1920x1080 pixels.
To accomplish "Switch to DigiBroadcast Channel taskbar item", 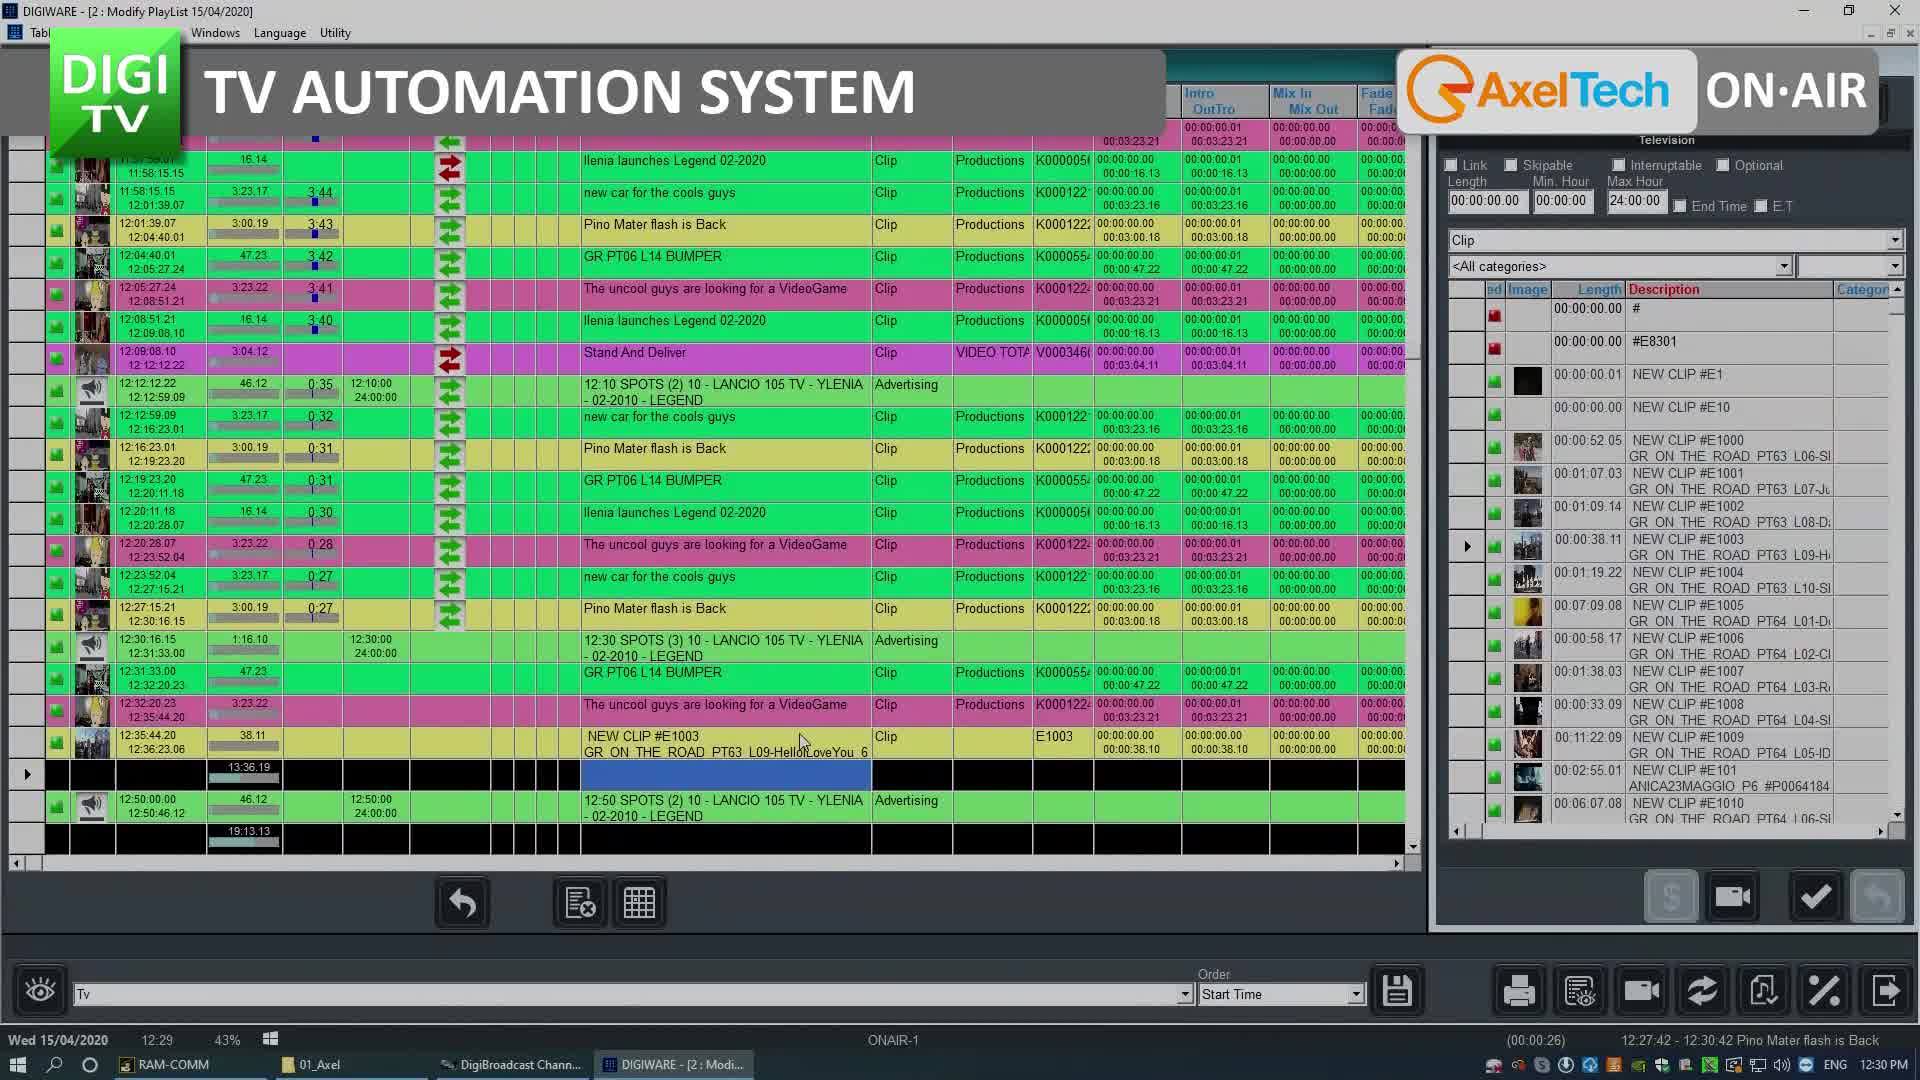I will pos(511,1065).
